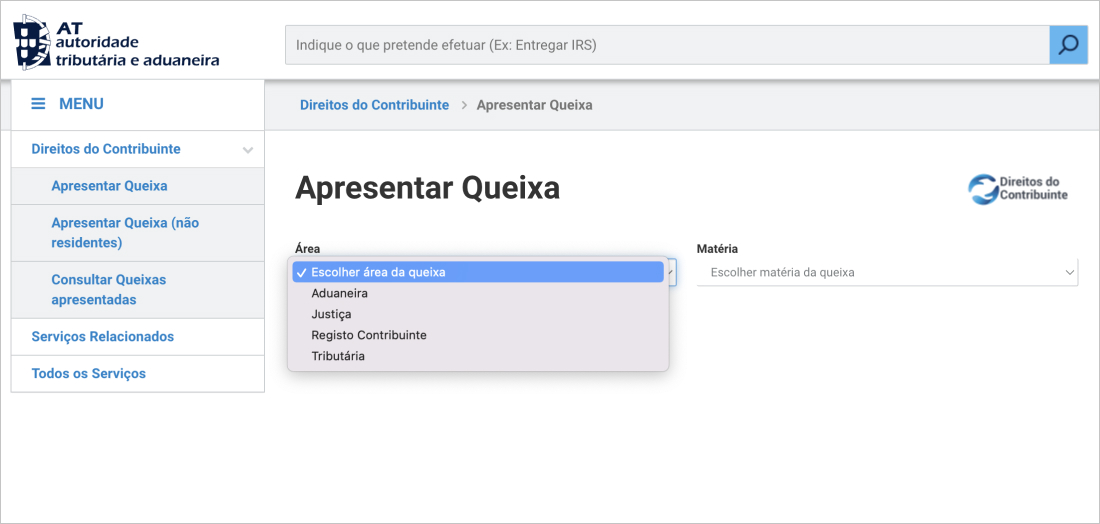Select the Tributária option

[338, 356]
